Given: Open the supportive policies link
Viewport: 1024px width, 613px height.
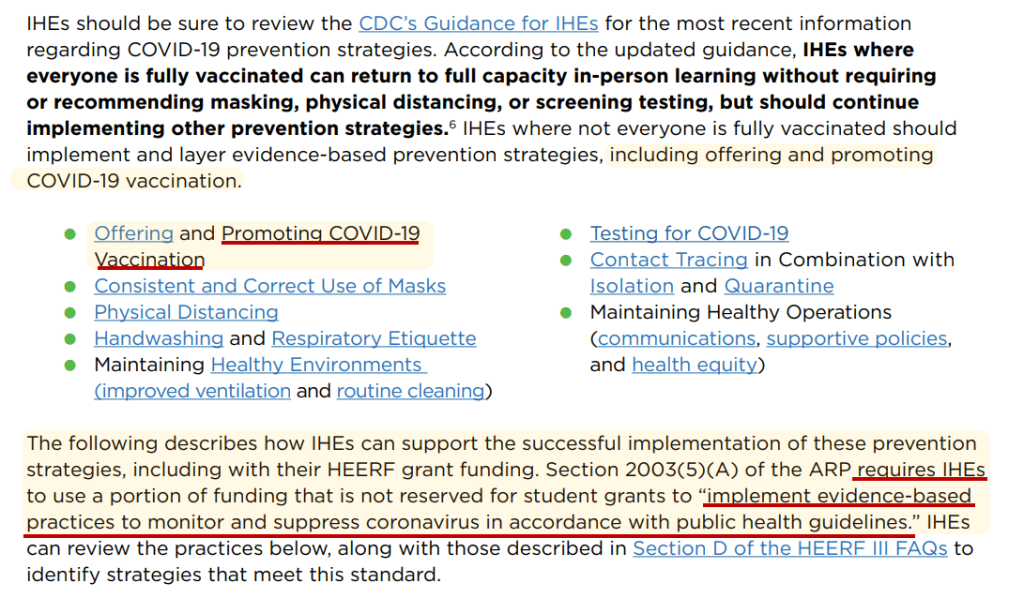Looking at the screenshot, I should 857,338.
